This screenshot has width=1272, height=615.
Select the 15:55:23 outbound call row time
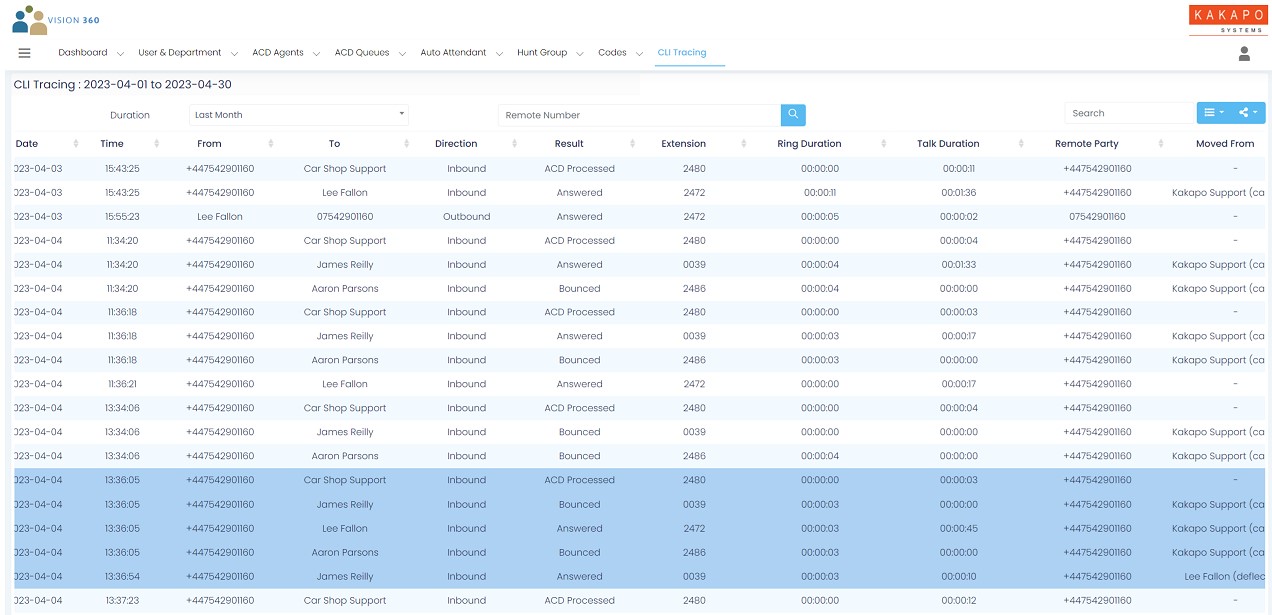pos(121,217)
